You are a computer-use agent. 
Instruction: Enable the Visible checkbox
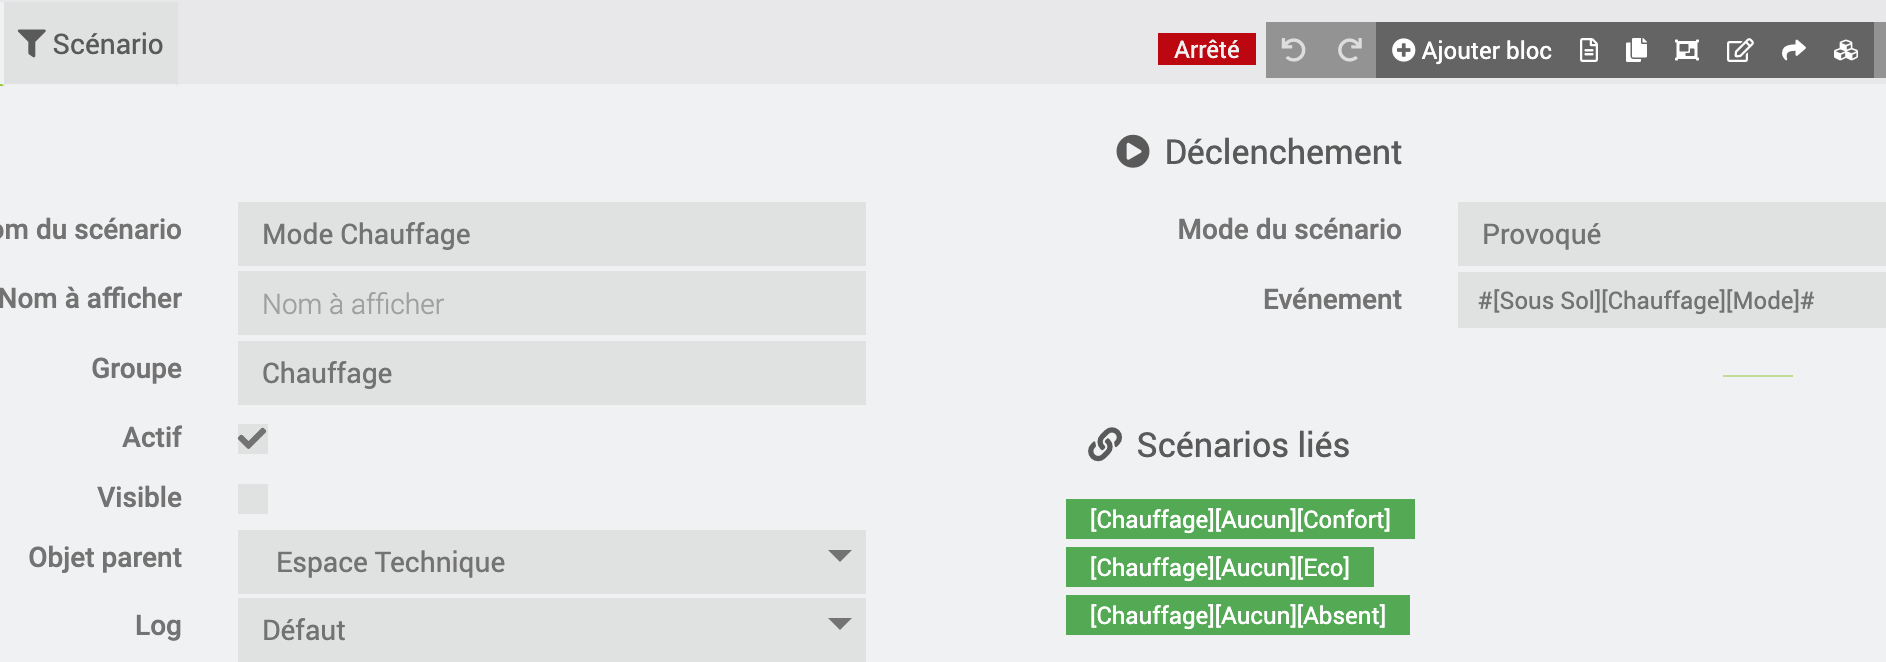pyautogui.click(x=253, y=499)
